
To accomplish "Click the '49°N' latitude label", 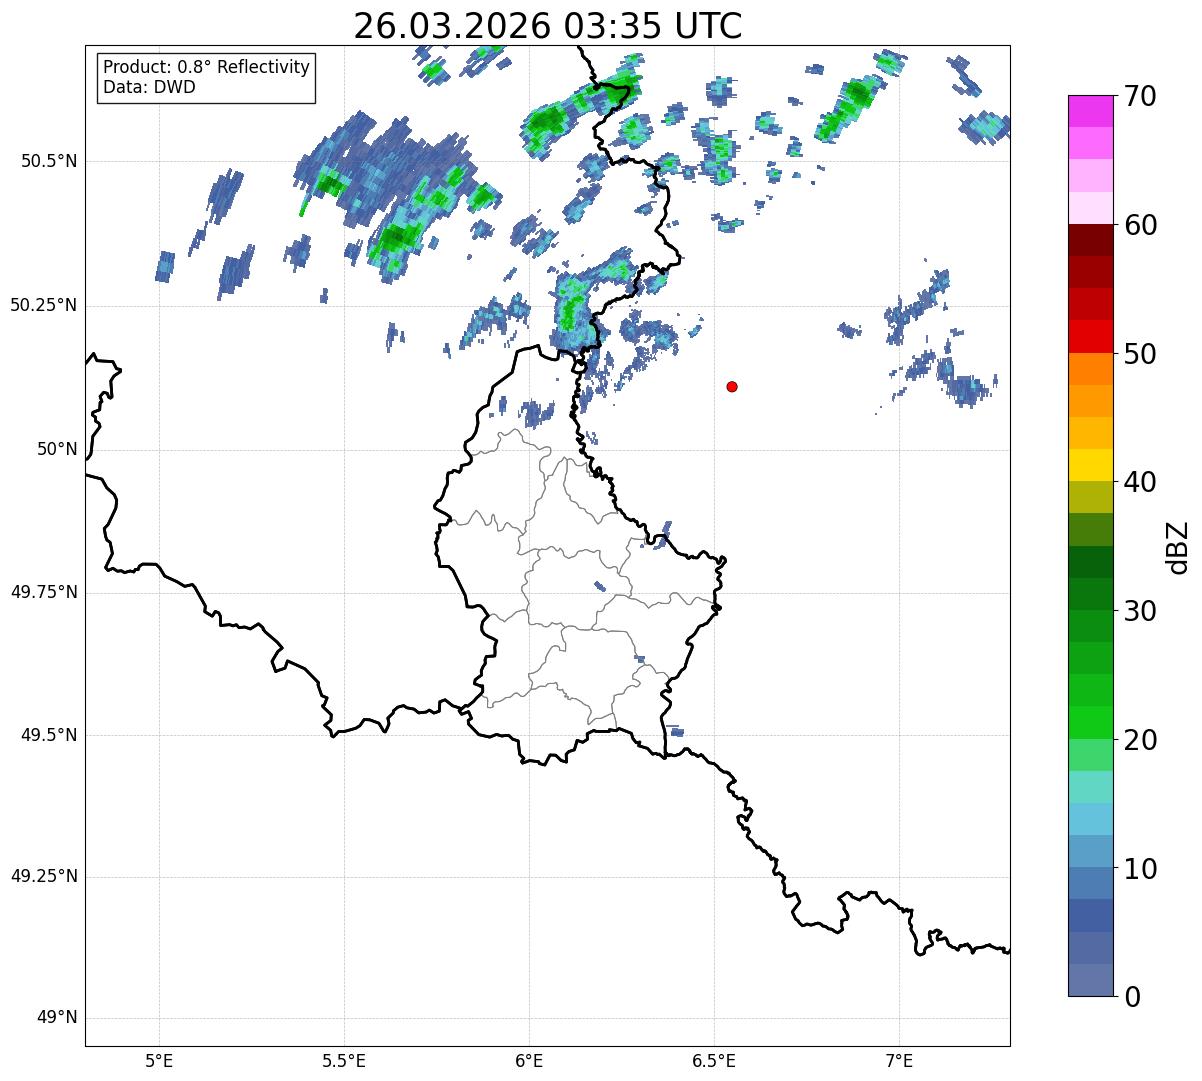I will point(57,1018).
